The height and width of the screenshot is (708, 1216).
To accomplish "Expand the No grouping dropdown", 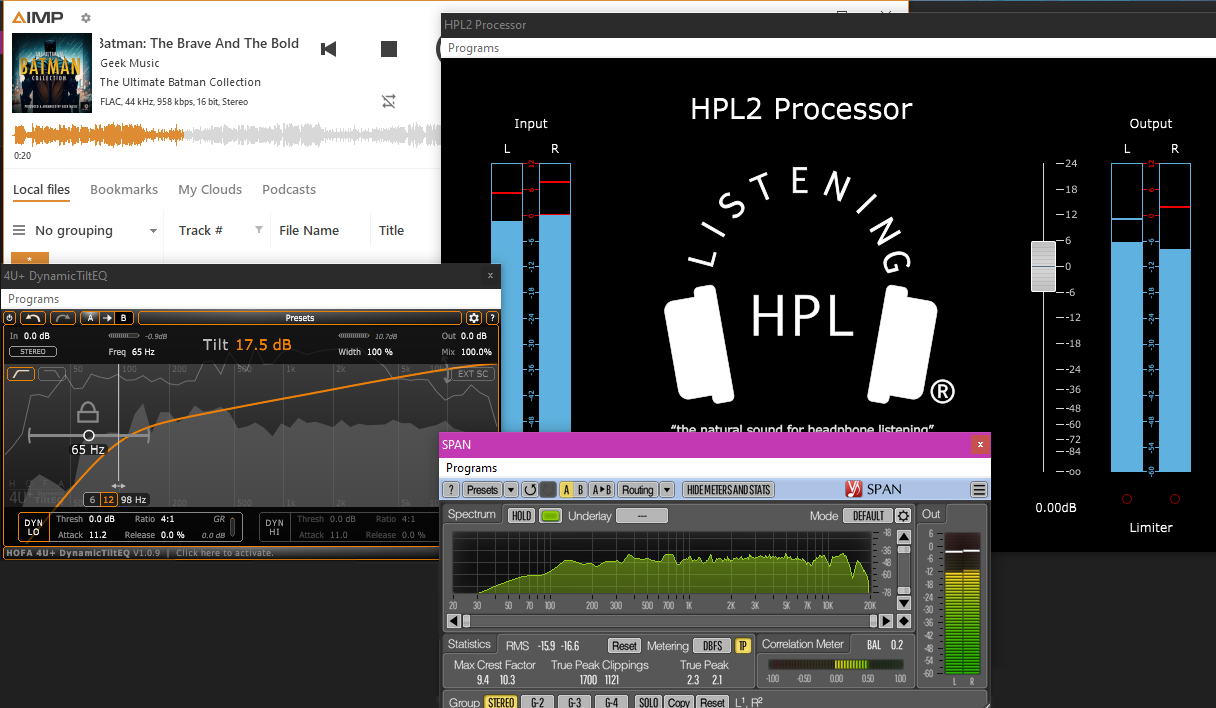I will click(153, 231).
